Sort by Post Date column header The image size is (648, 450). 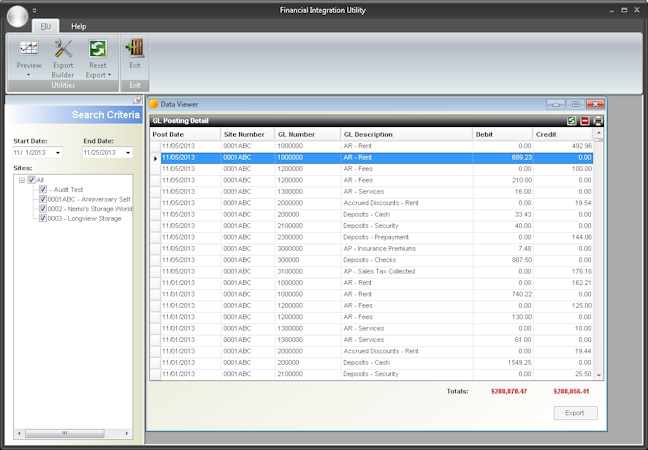(186, 134)
